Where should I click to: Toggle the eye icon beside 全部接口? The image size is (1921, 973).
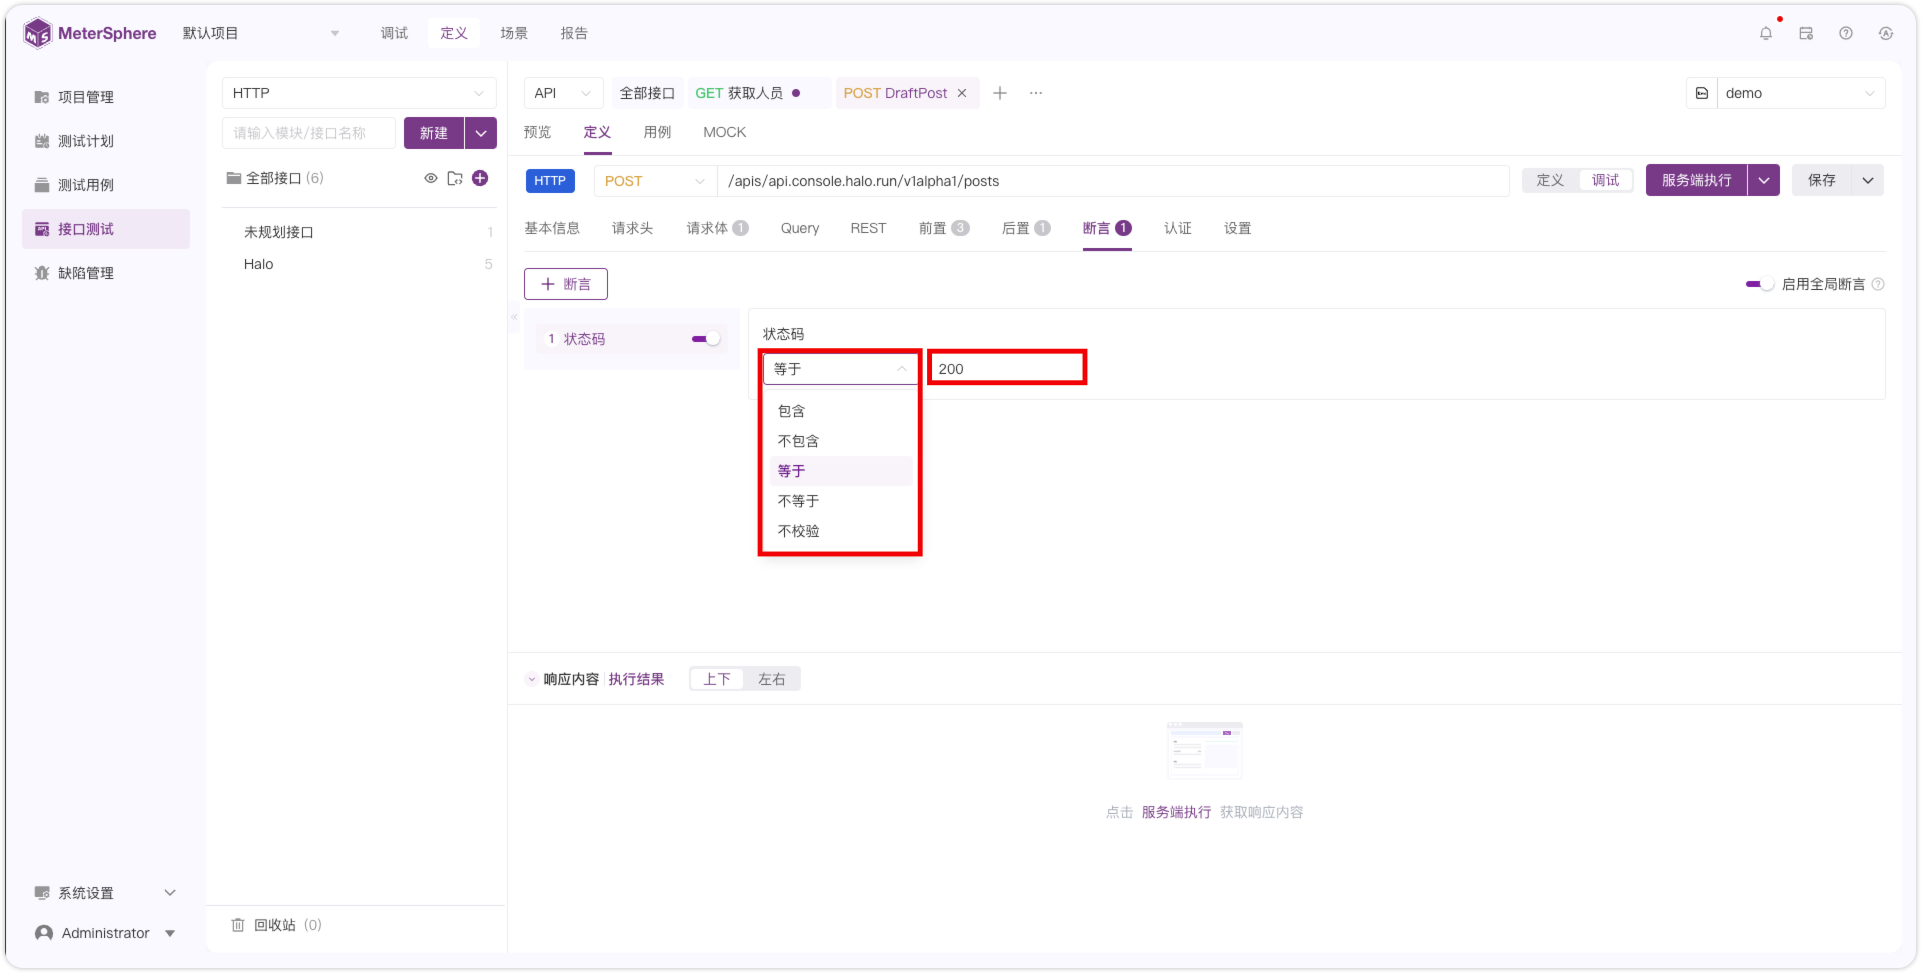click(431, 178)
